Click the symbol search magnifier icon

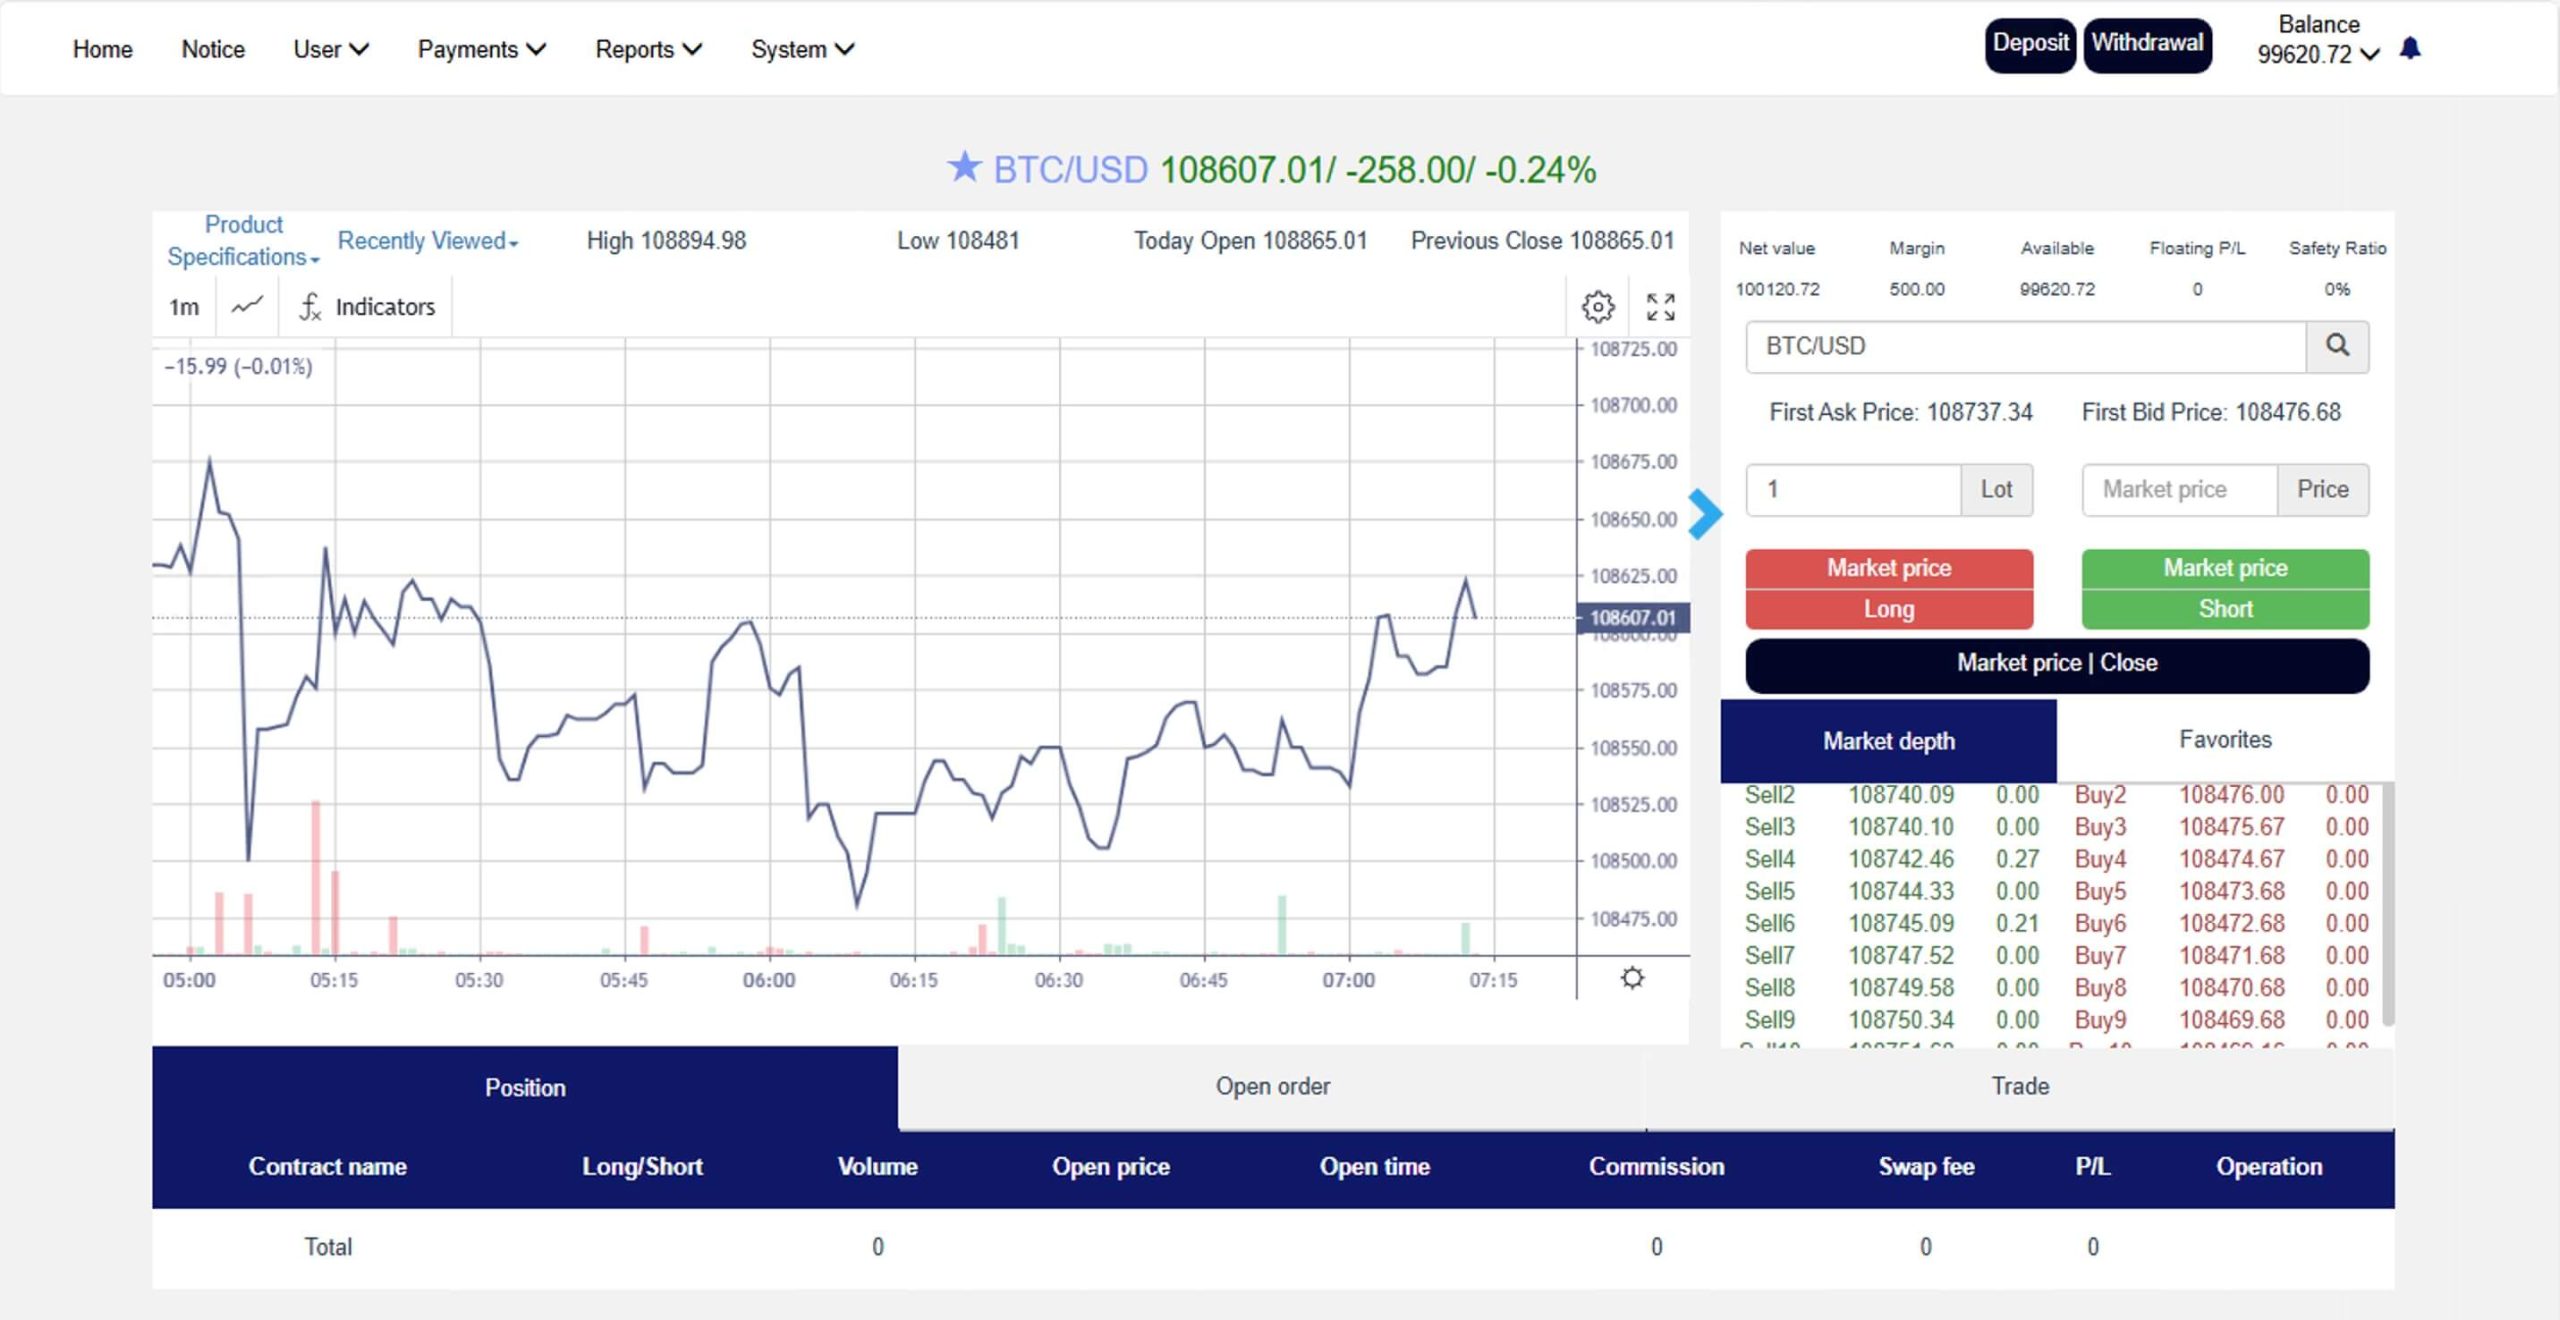[2337, 346]
